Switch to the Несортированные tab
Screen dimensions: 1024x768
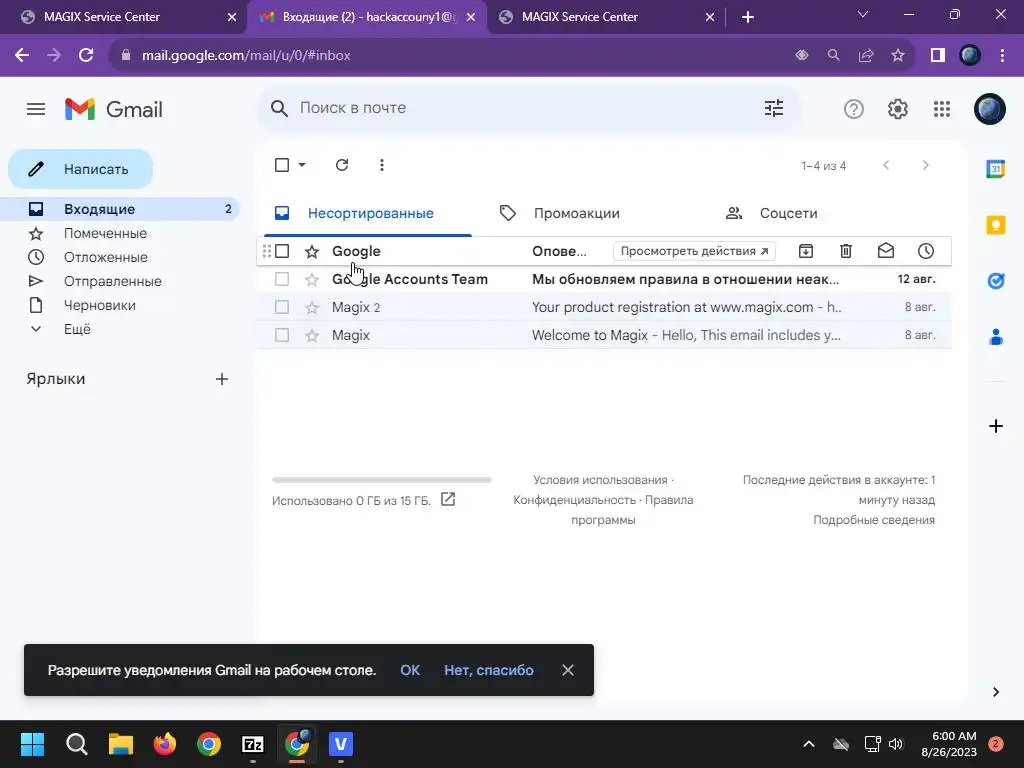[x=368, y=214]
